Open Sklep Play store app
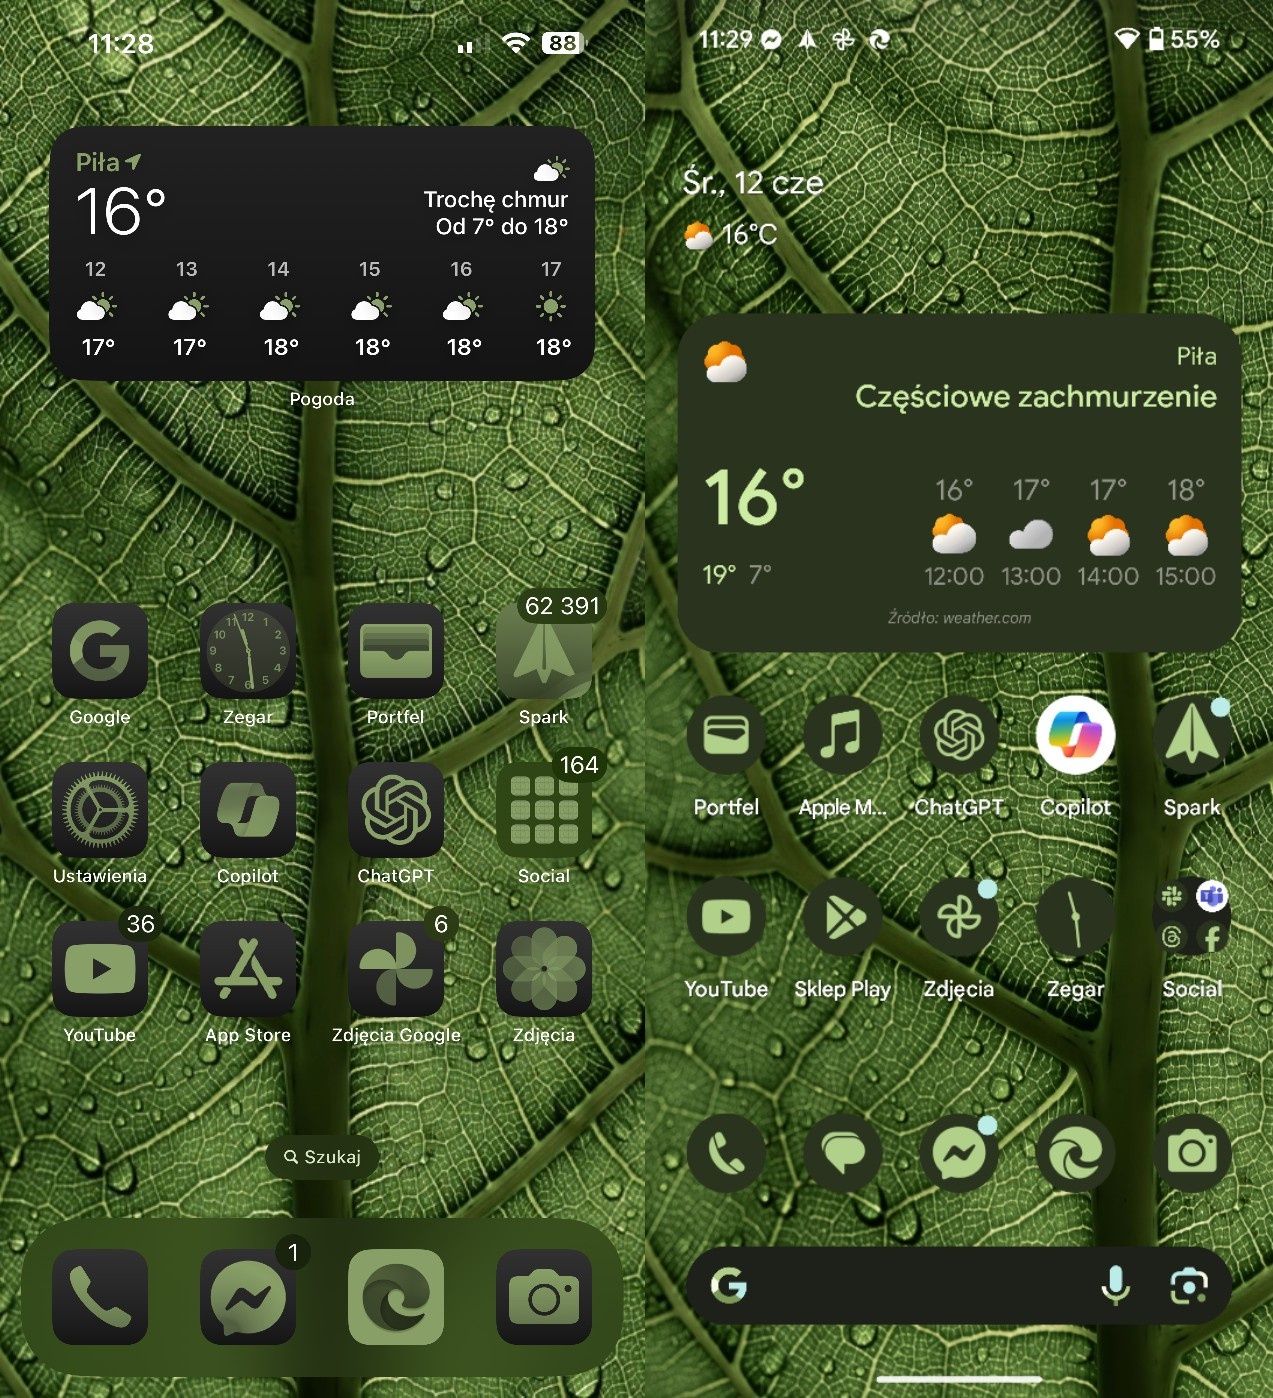Screen dimensions: 1273x1398 click(x=842, y=917)
